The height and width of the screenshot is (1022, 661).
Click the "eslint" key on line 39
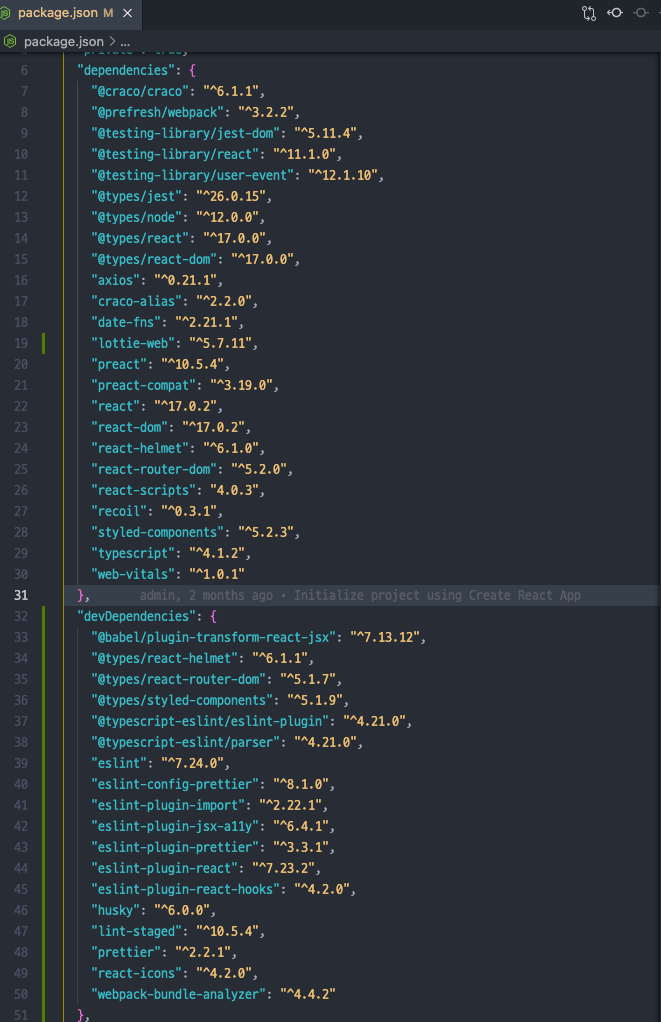[119, 763]
